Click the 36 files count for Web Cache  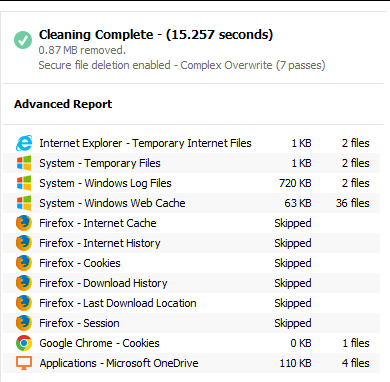coord(353,203)
